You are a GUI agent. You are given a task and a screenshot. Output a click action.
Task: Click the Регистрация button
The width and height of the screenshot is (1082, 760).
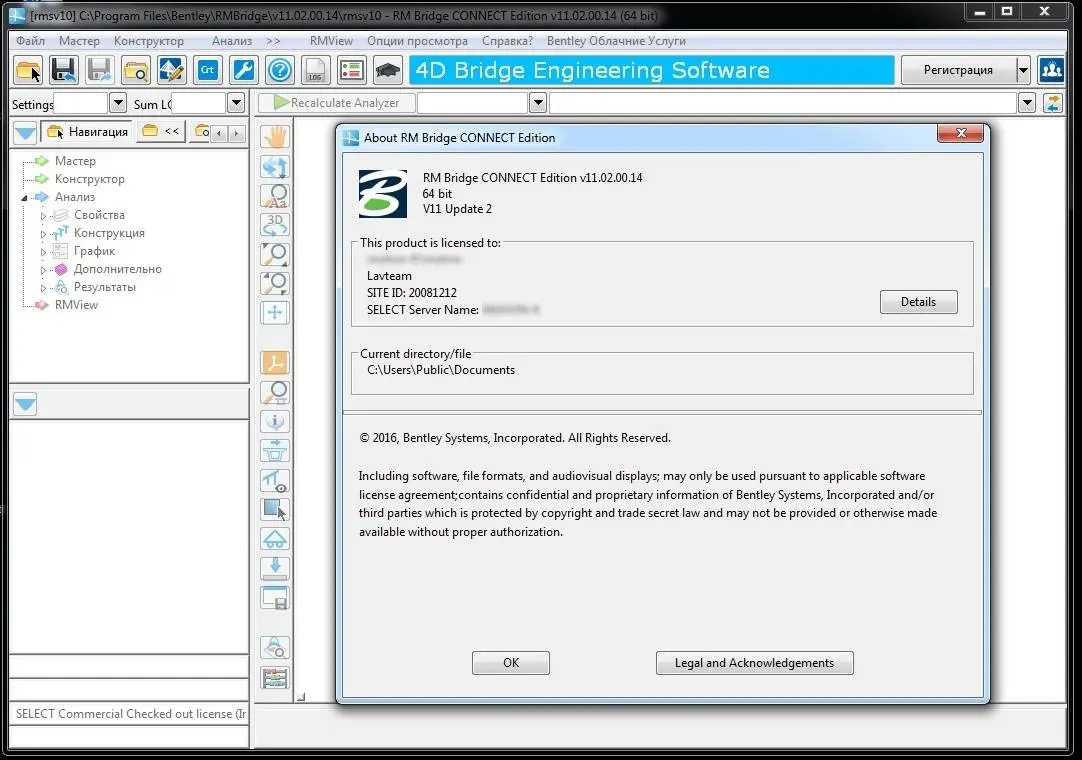pos(958,70)
